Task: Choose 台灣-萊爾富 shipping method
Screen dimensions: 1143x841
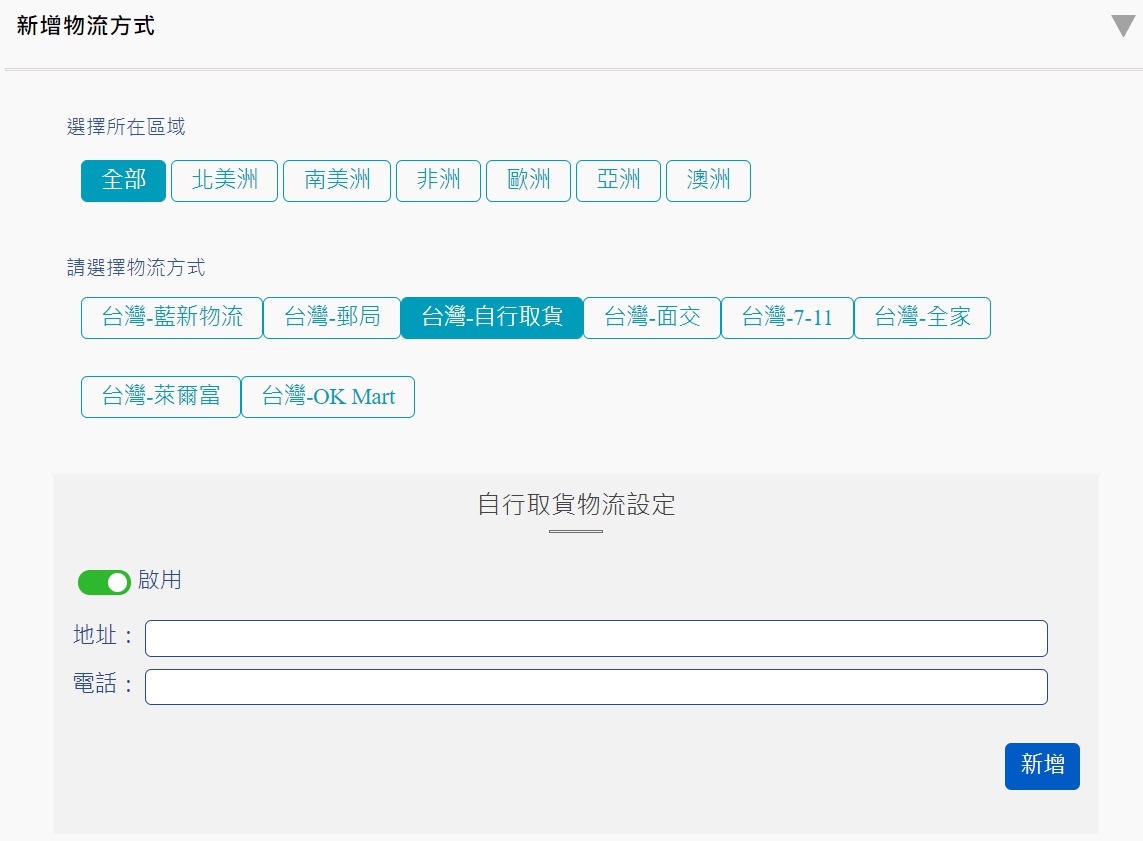Action: click(x=160, y=396)
